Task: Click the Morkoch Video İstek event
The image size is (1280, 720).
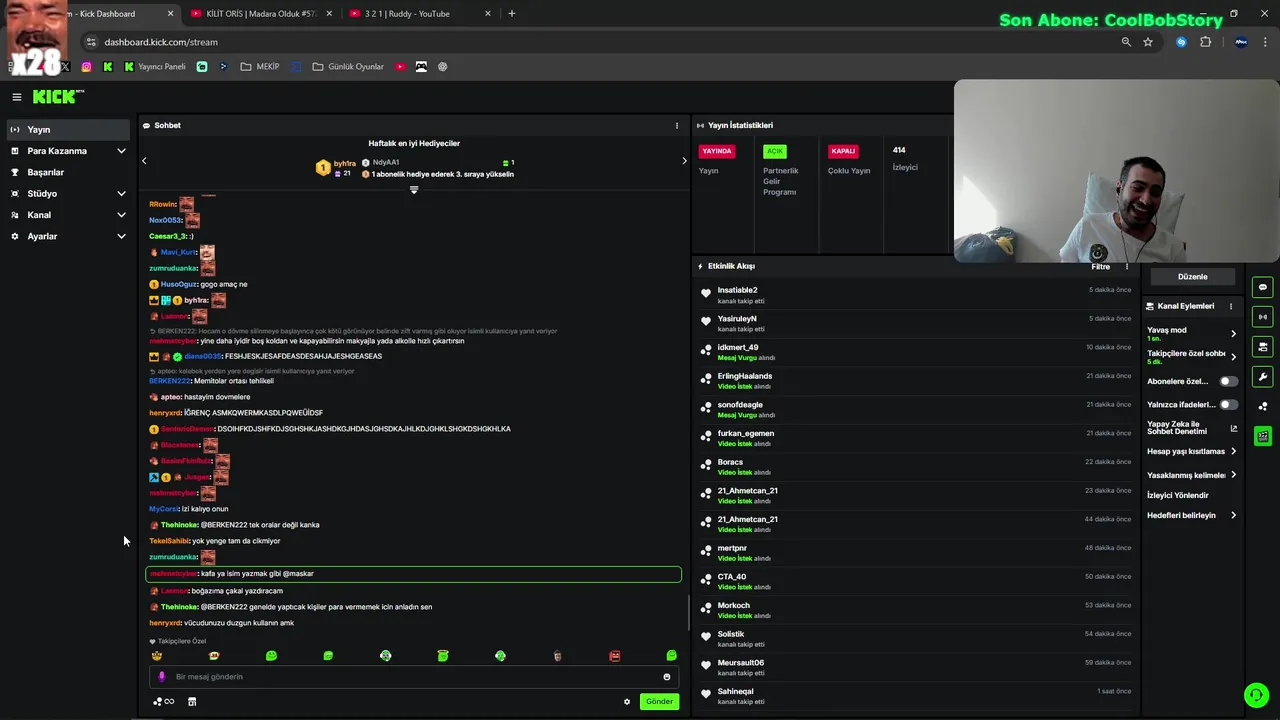Action: coord(916,610)
